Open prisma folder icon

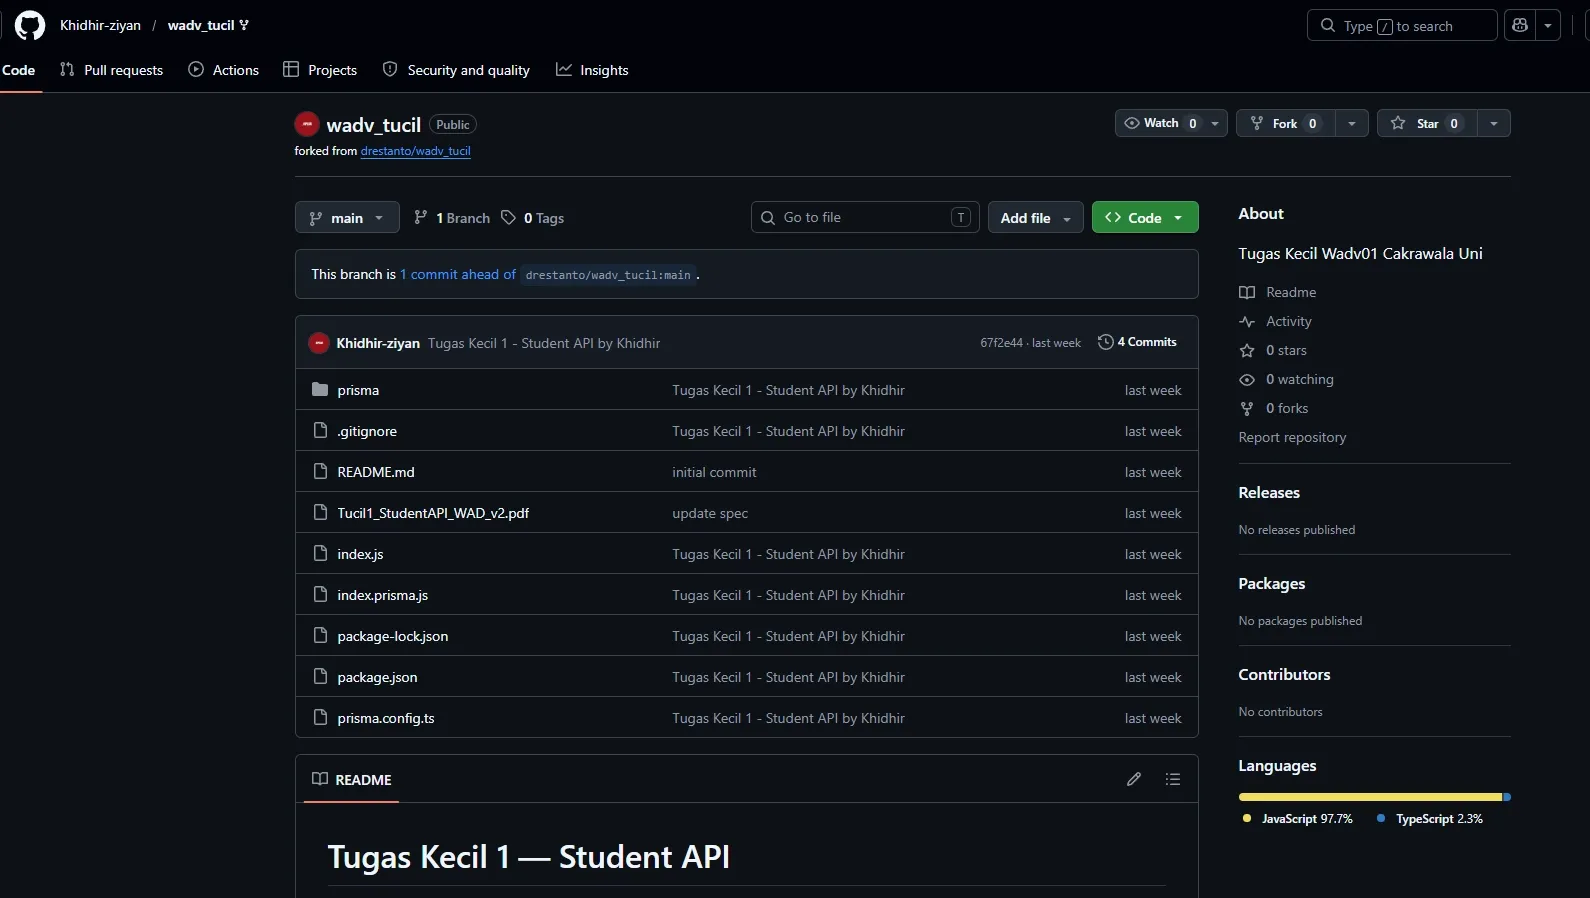pyautogui.click(x=320, y=389)
